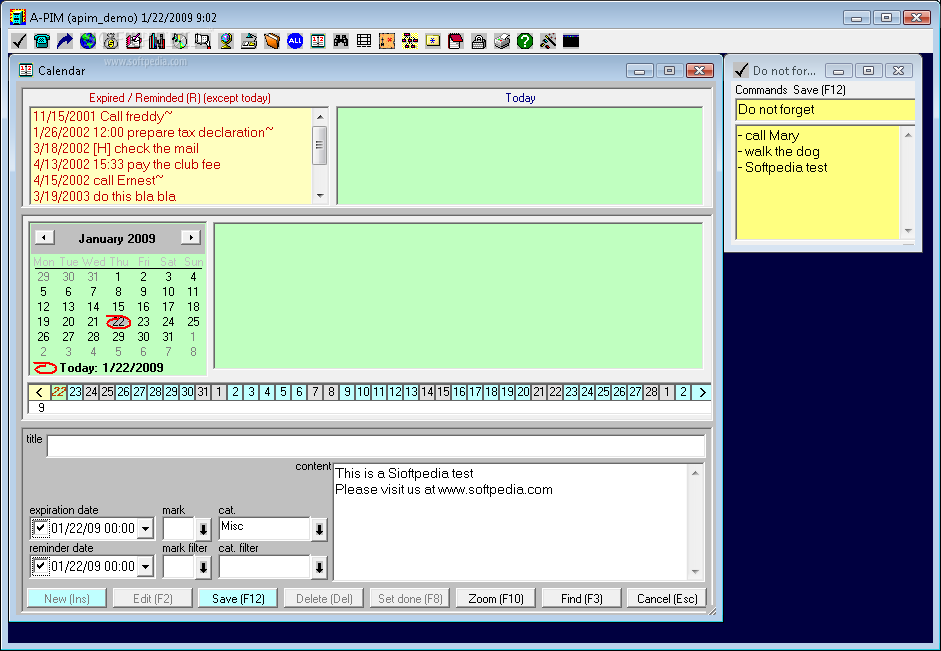This screenshot has width=941, height=651.
Task: Go to previous month in calendar
Action: click(44, 238)
